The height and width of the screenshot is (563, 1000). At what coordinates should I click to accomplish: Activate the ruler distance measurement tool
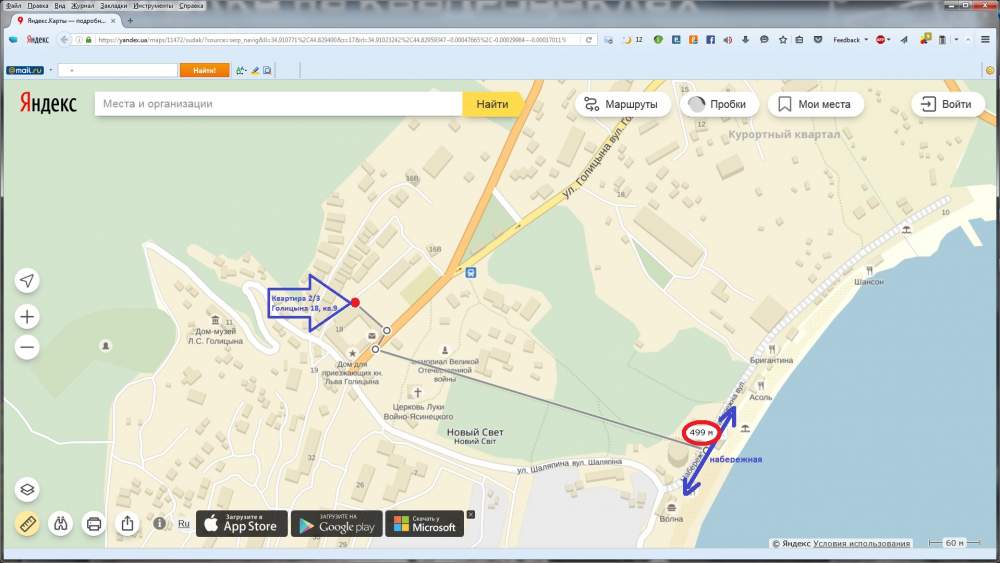(x=27, y=524)
